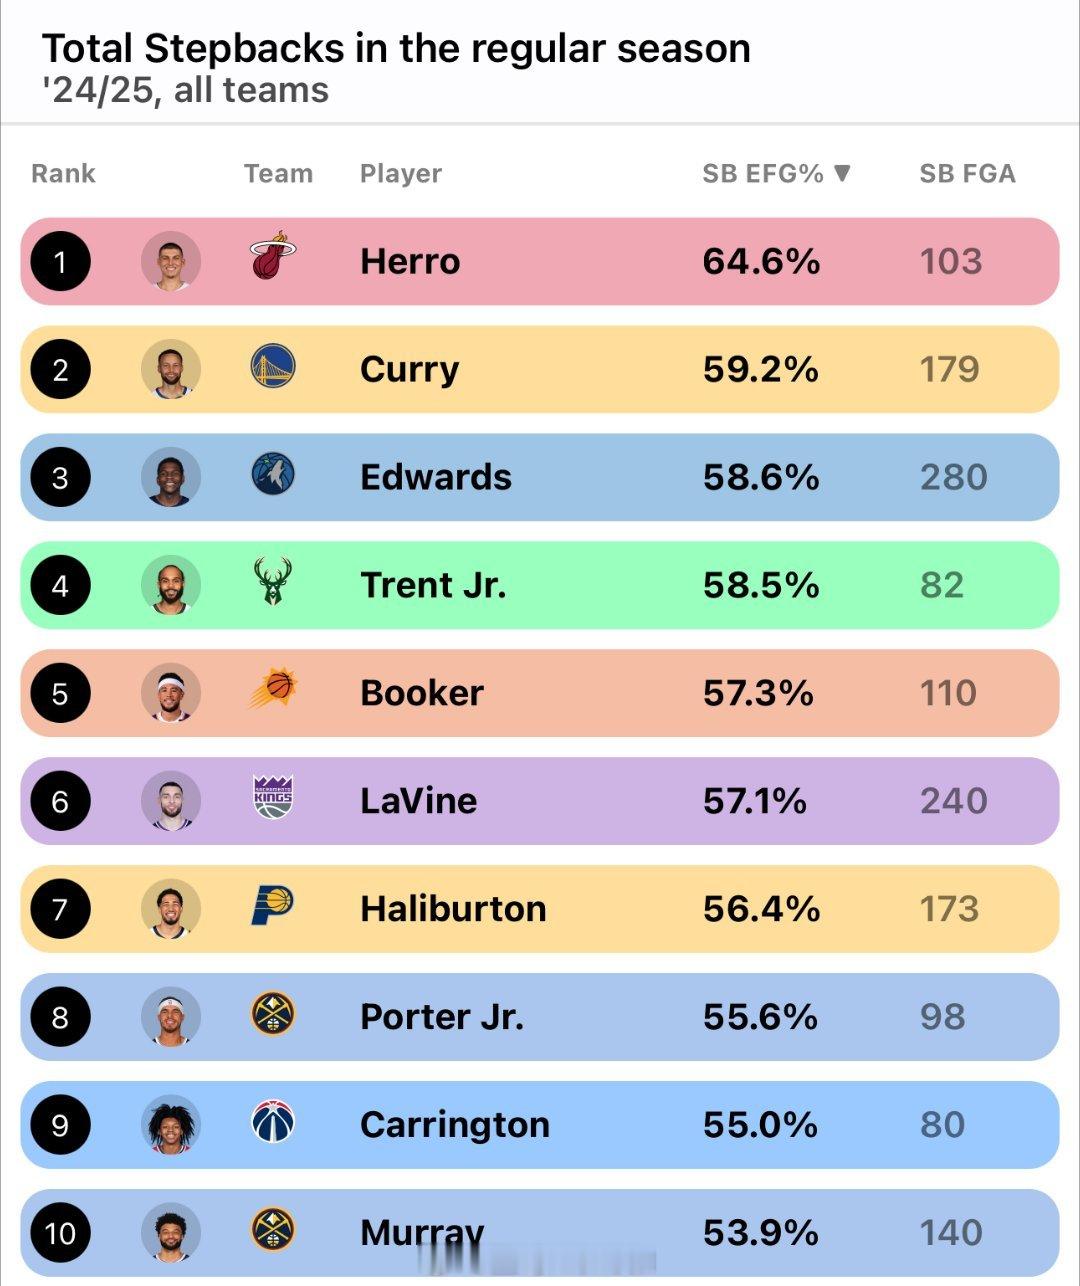Click the Nuggets logo beside Porter Jr.
The width and height of the screenshot is (1080, 1286).
tap(272, 1015)
